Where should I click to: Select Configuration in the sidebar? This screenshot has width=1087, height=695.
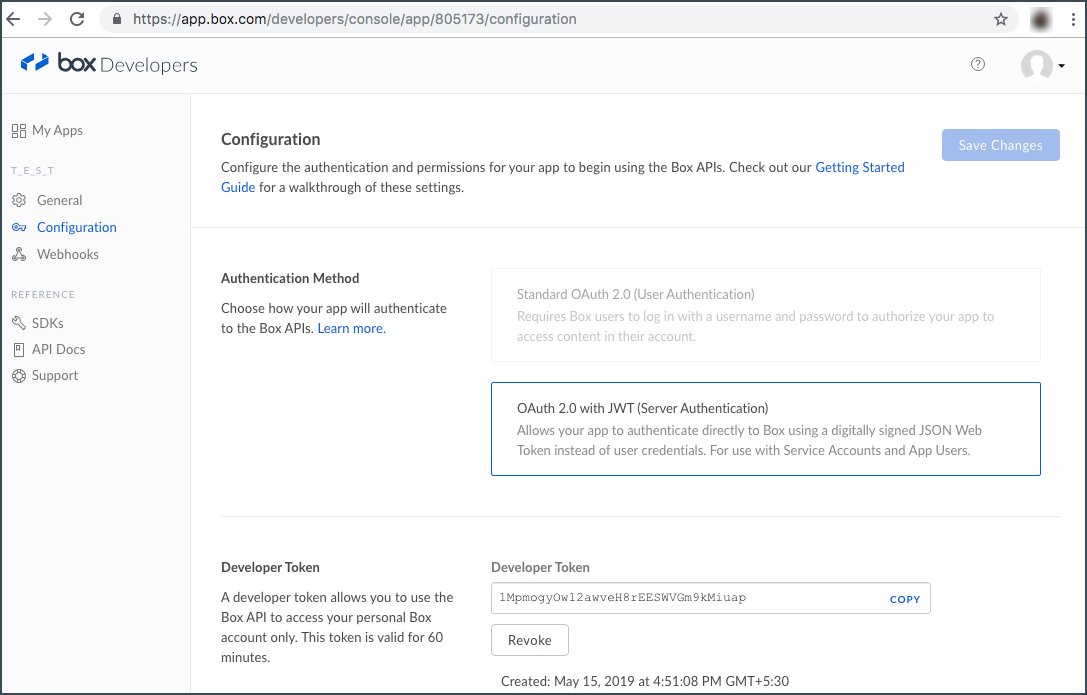(x=77, y=227)
